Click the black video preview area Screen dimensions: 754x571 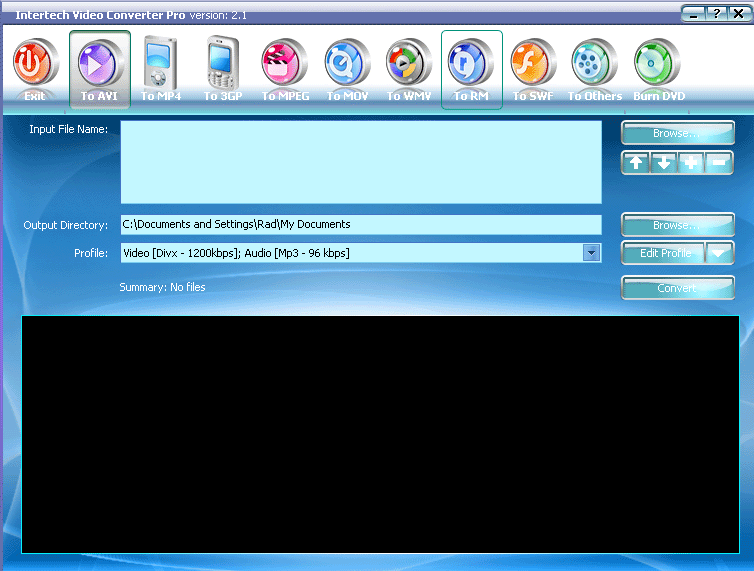(380, 434)
